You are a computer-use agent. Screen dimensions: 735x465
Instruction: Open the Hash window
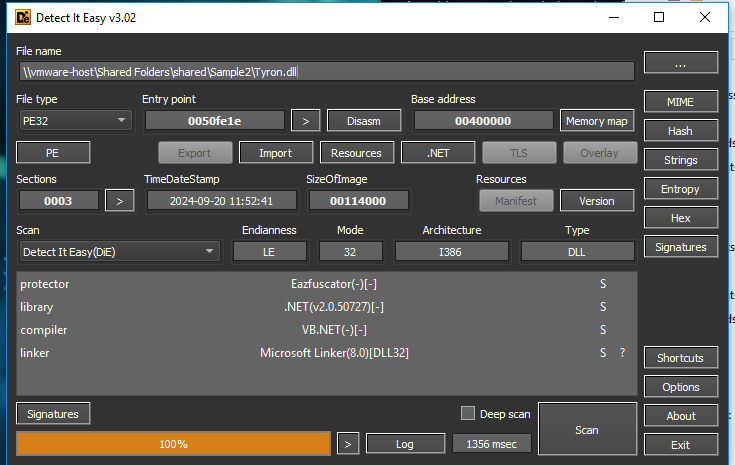681,131
